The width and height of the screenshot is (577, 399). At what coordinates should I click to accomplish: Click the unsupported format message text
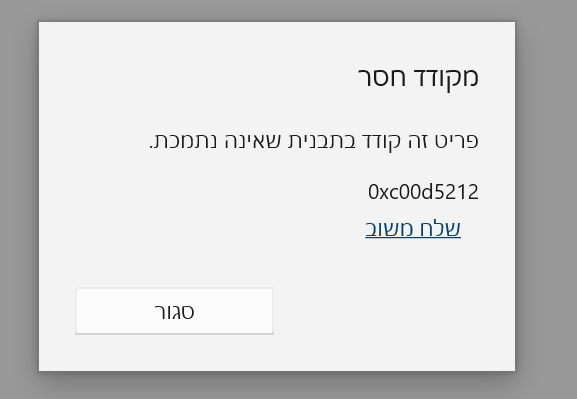[x=314, y=141]
